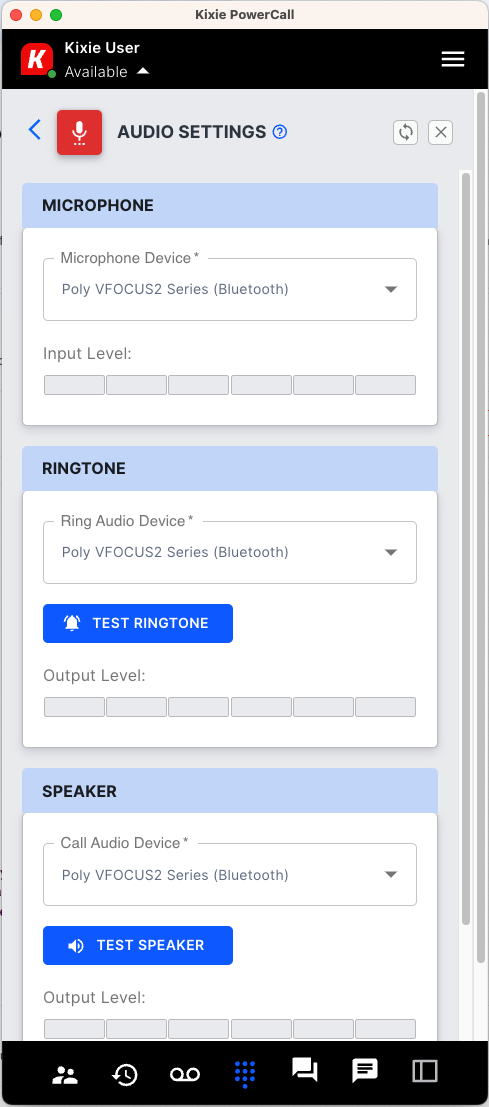489x1107 pixels.
Task: Click the Test Speaker button
Action: 138,945
